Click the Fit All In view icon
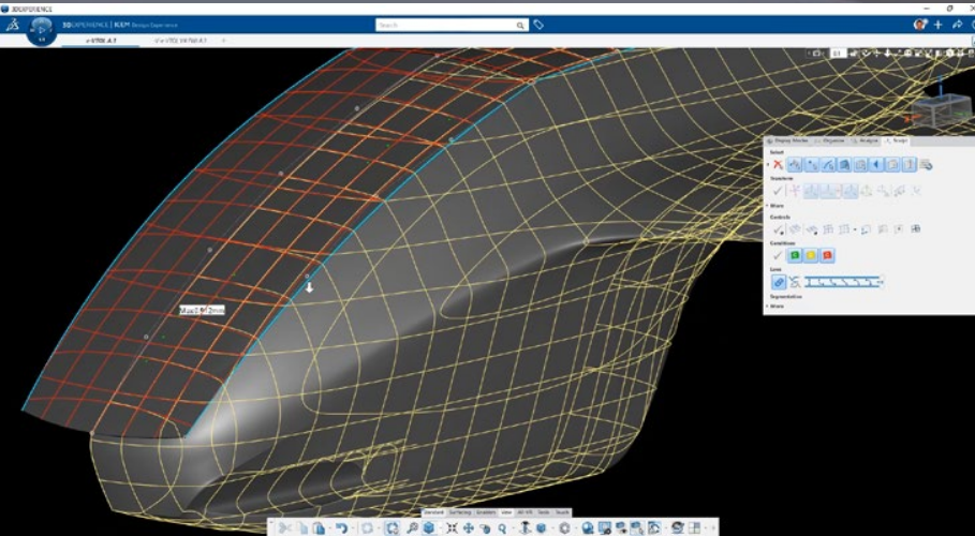This screenshot has height=536, width=976. click(x=391, y=527)
